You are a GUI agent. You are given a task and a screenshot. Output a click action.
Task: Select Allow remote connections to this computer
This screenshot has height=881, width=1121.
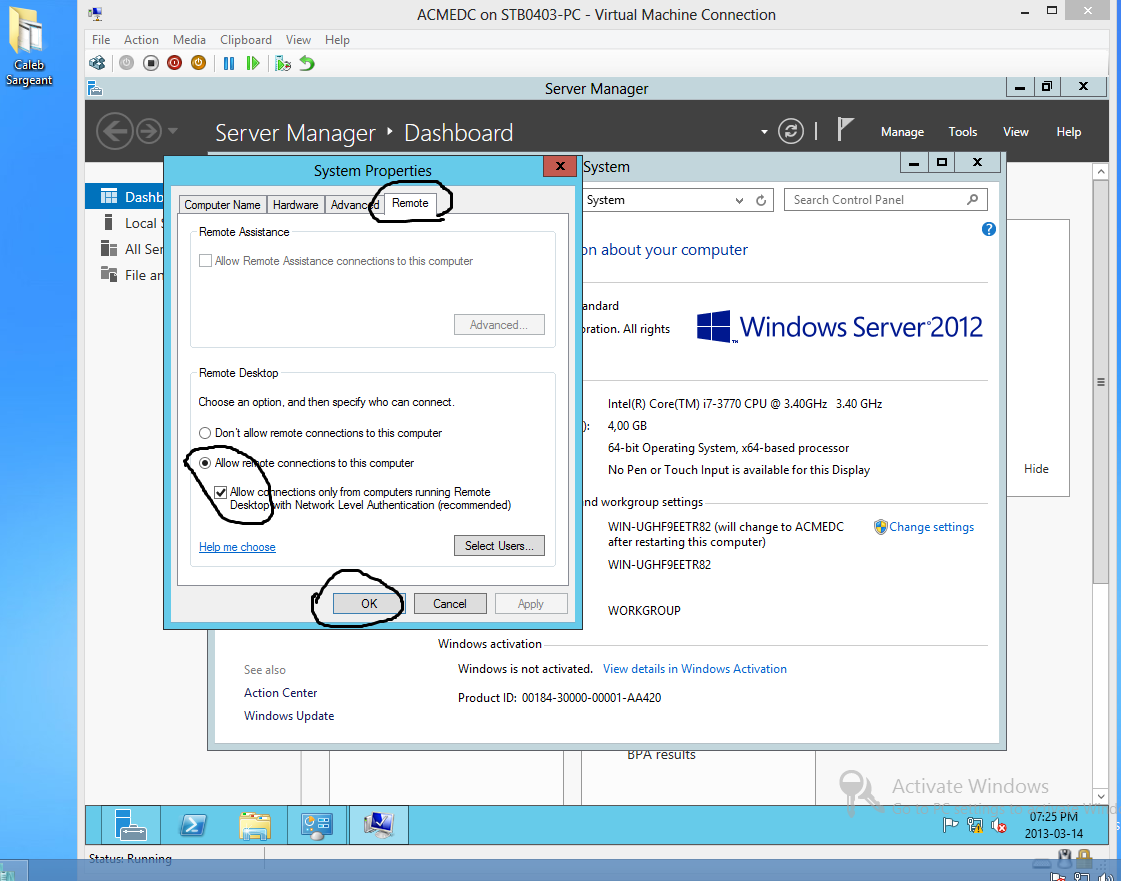click(205, 463)
